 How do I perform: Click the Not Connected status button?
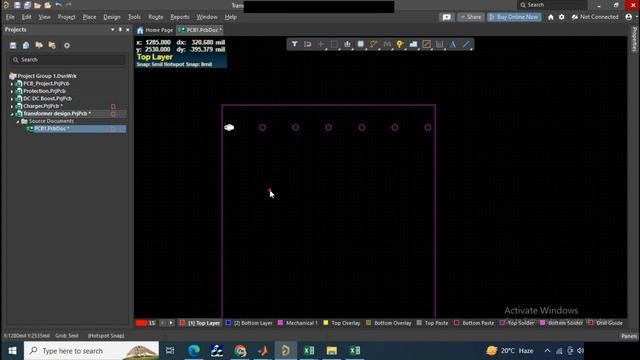point(595,17)
